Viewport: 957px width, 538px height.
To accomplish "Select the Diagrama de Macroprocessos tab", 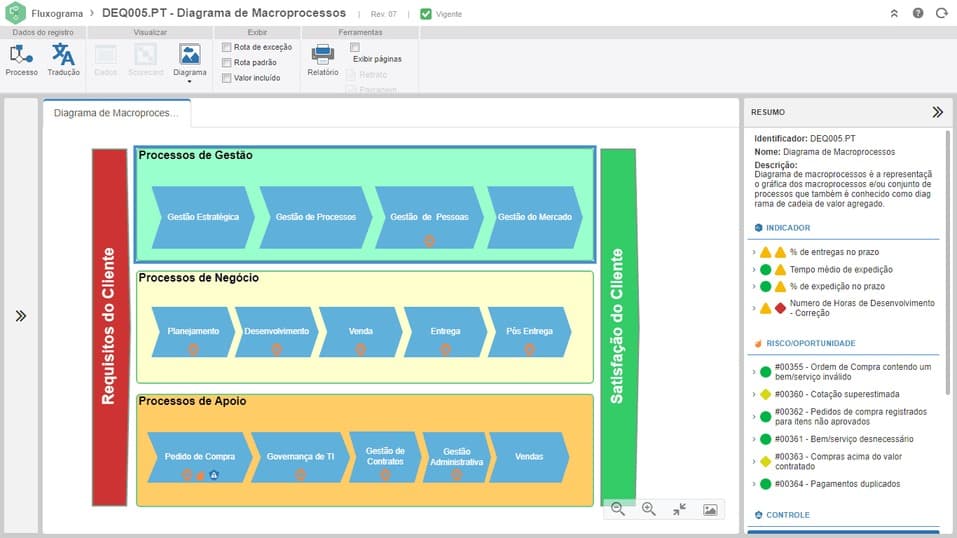I will (x=116, y=113).
